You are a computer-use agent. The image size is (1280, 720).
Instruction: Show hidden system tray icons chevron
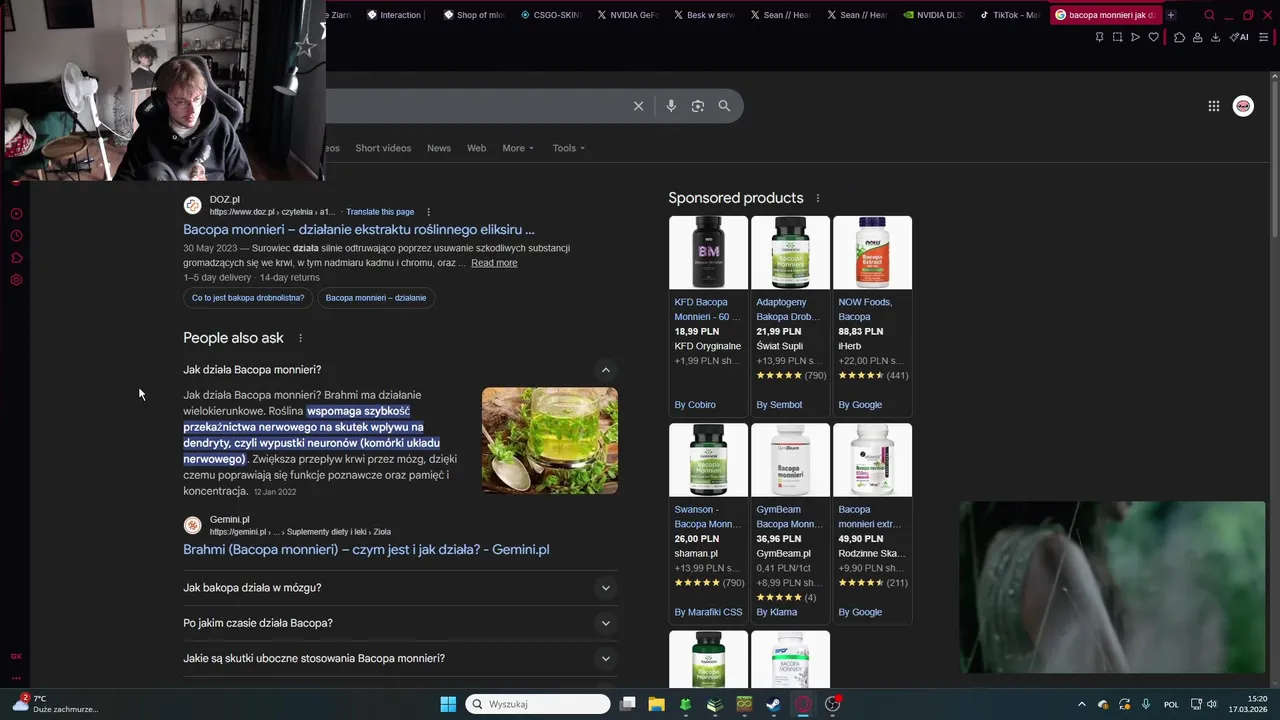[x=1081, y=704]
